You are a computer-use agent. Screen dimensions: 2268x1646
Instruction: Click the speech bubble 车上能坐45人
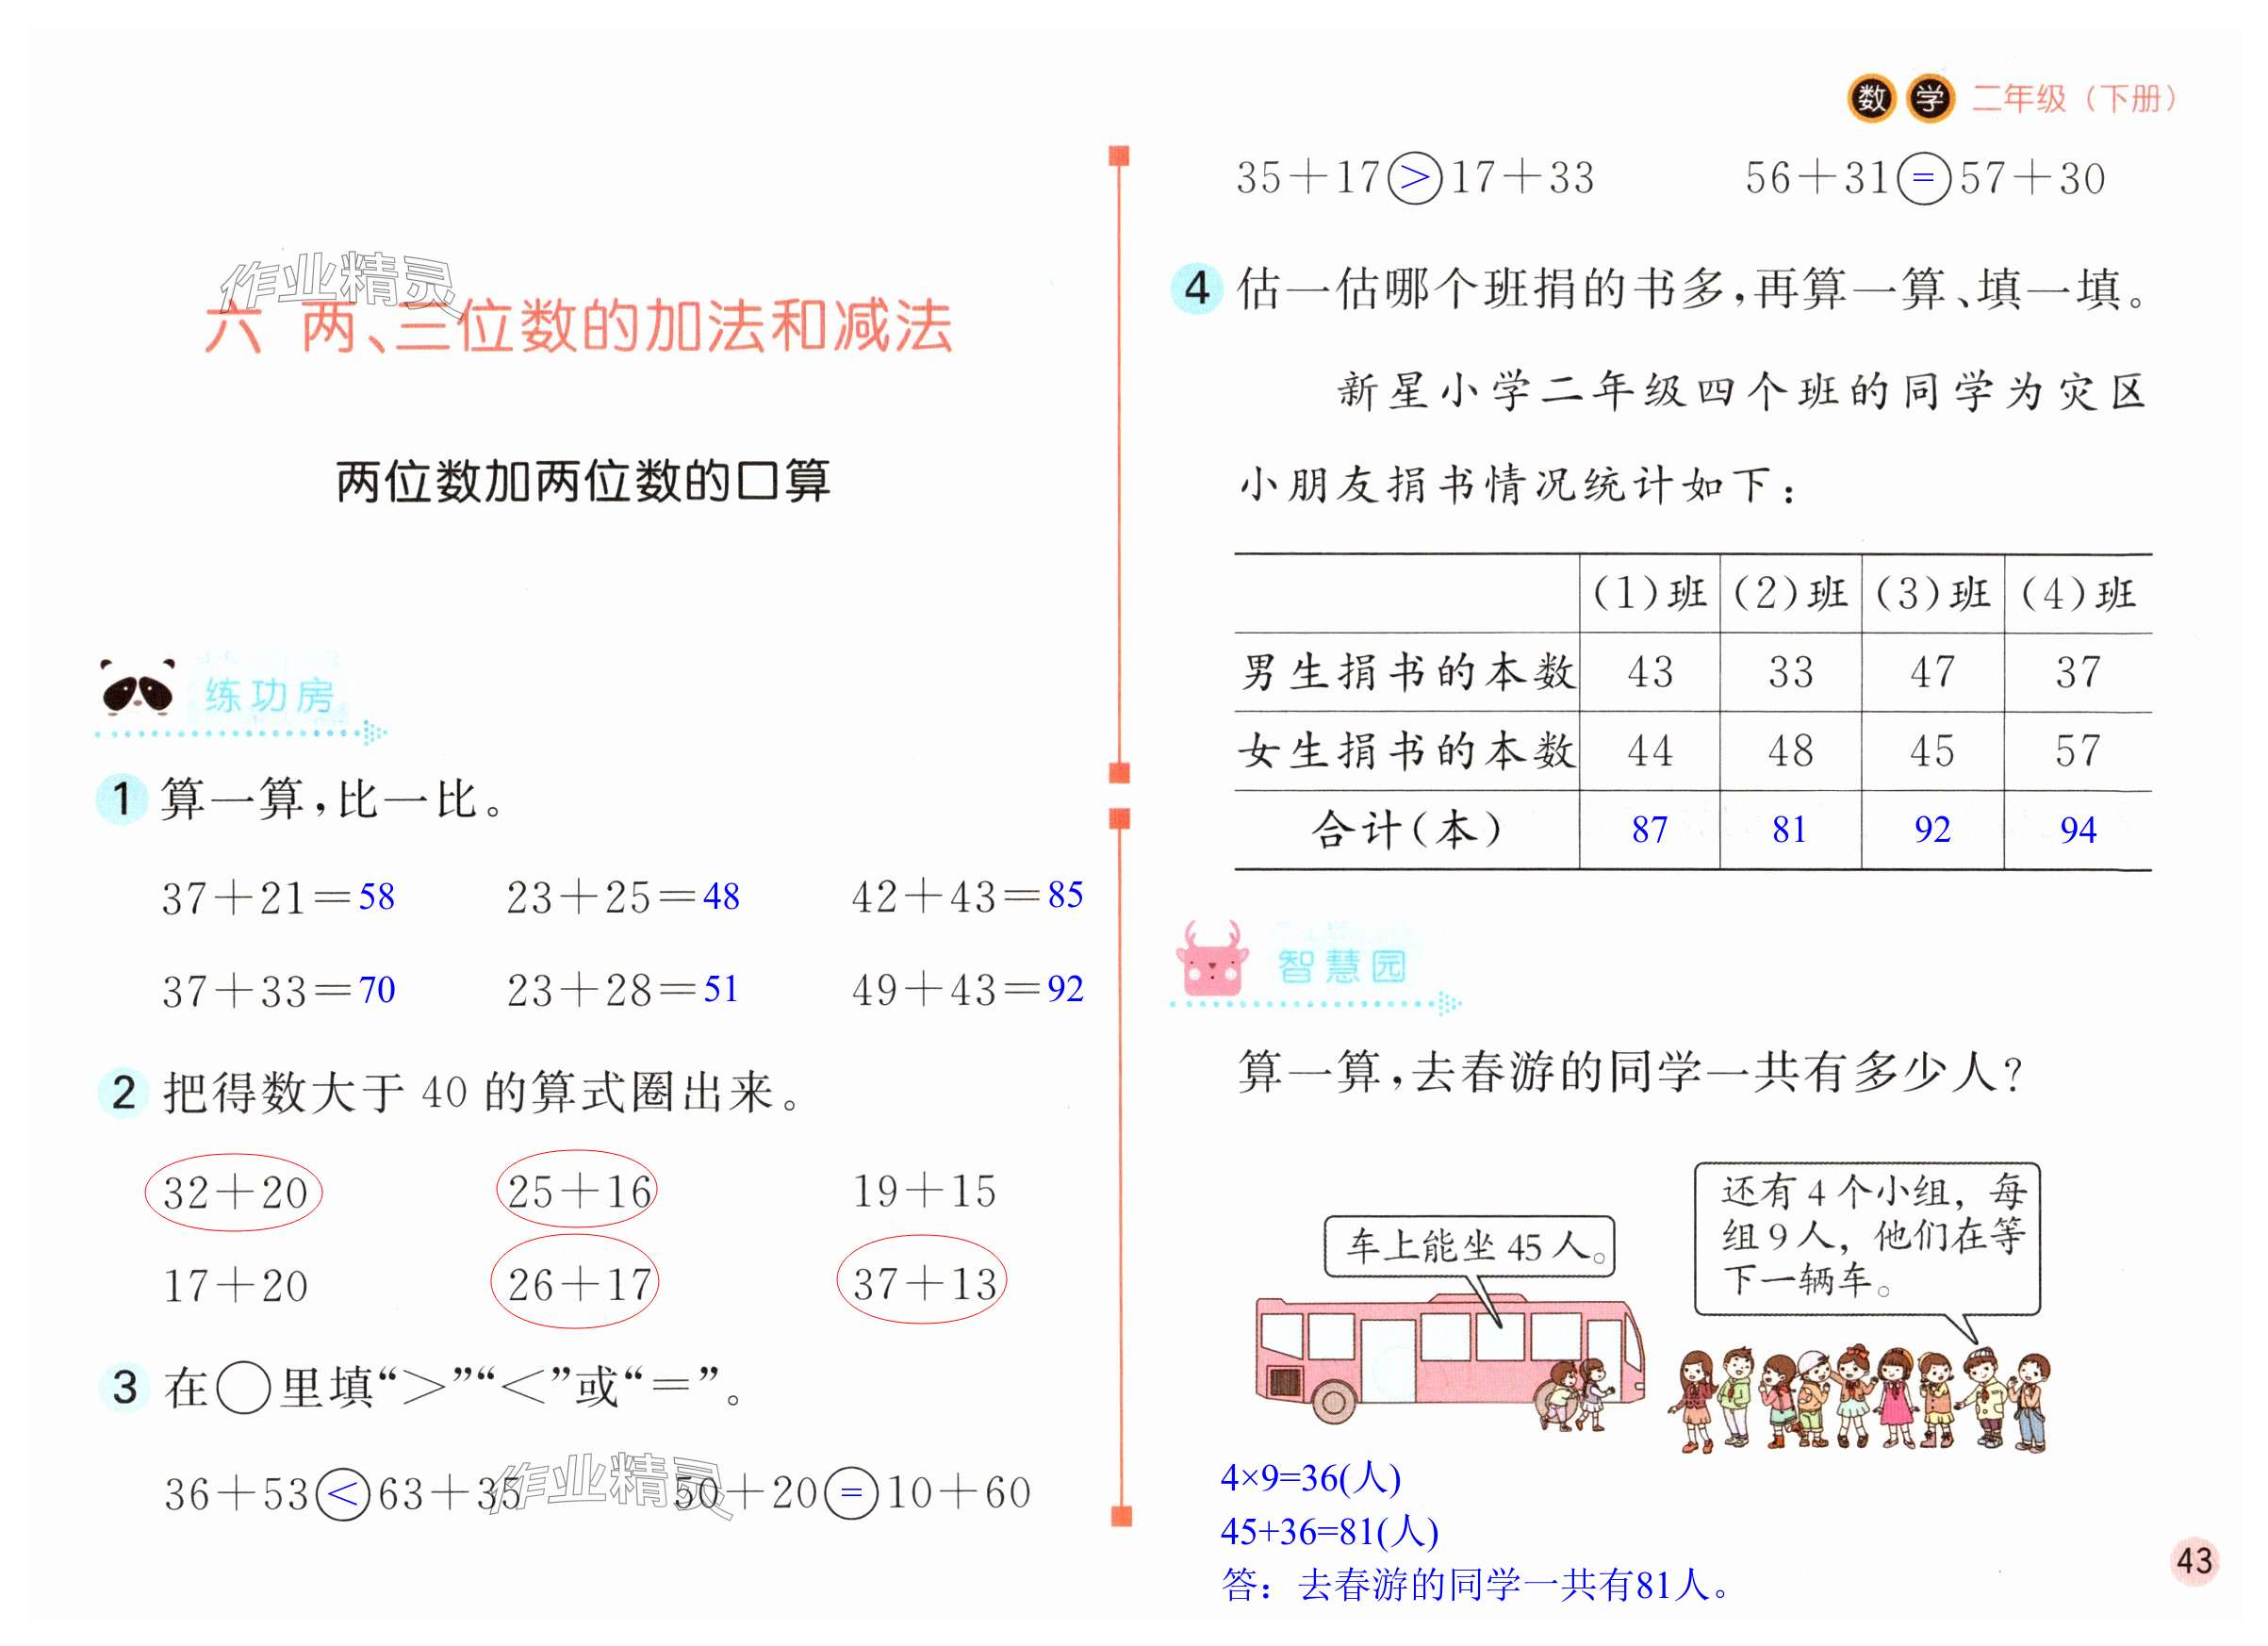coord(1469,1246)
